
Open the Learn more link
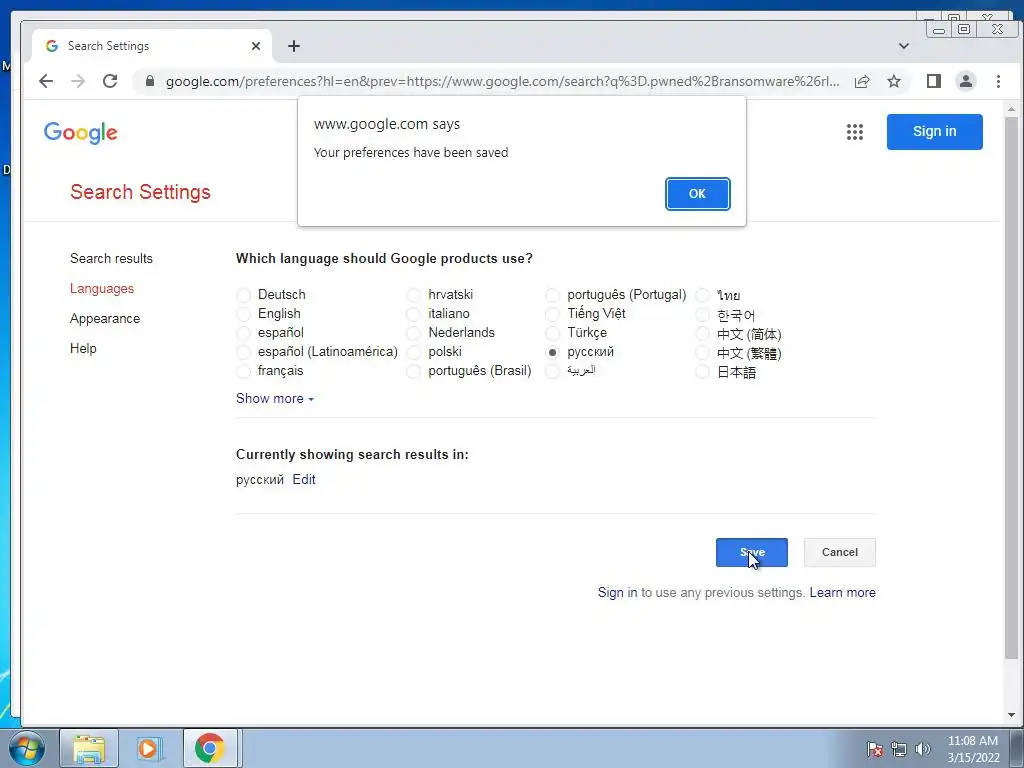(x=842, y=592)
